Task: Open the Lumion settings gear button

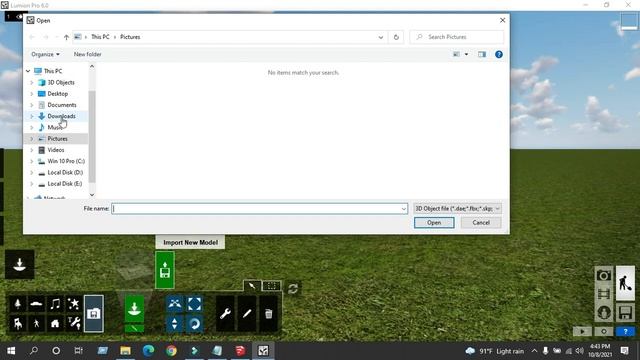Action: click(x=604, y=331)
